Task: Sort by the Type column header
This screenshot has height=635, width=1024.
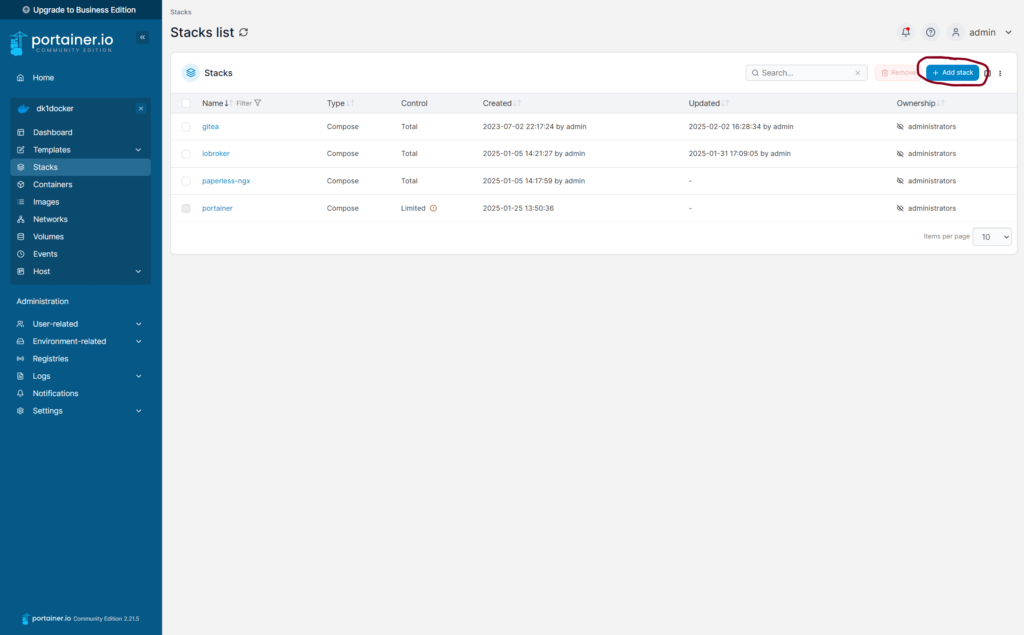Action: tap(340, 103)
